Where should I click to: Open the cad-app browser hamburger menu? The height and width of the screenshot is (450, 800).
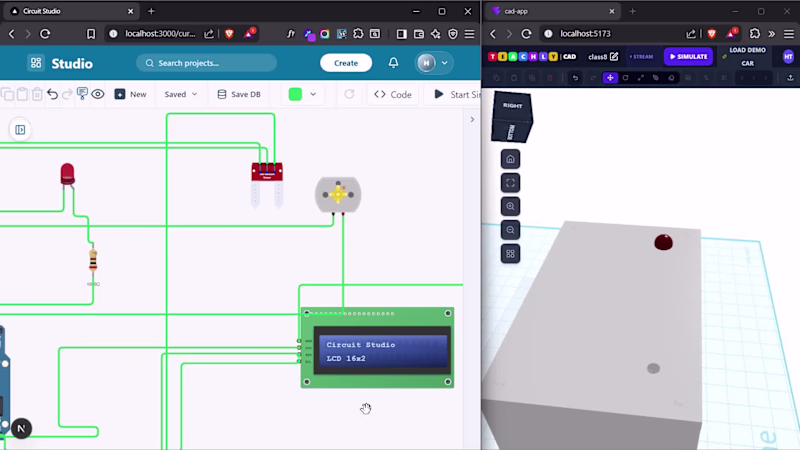789,34
